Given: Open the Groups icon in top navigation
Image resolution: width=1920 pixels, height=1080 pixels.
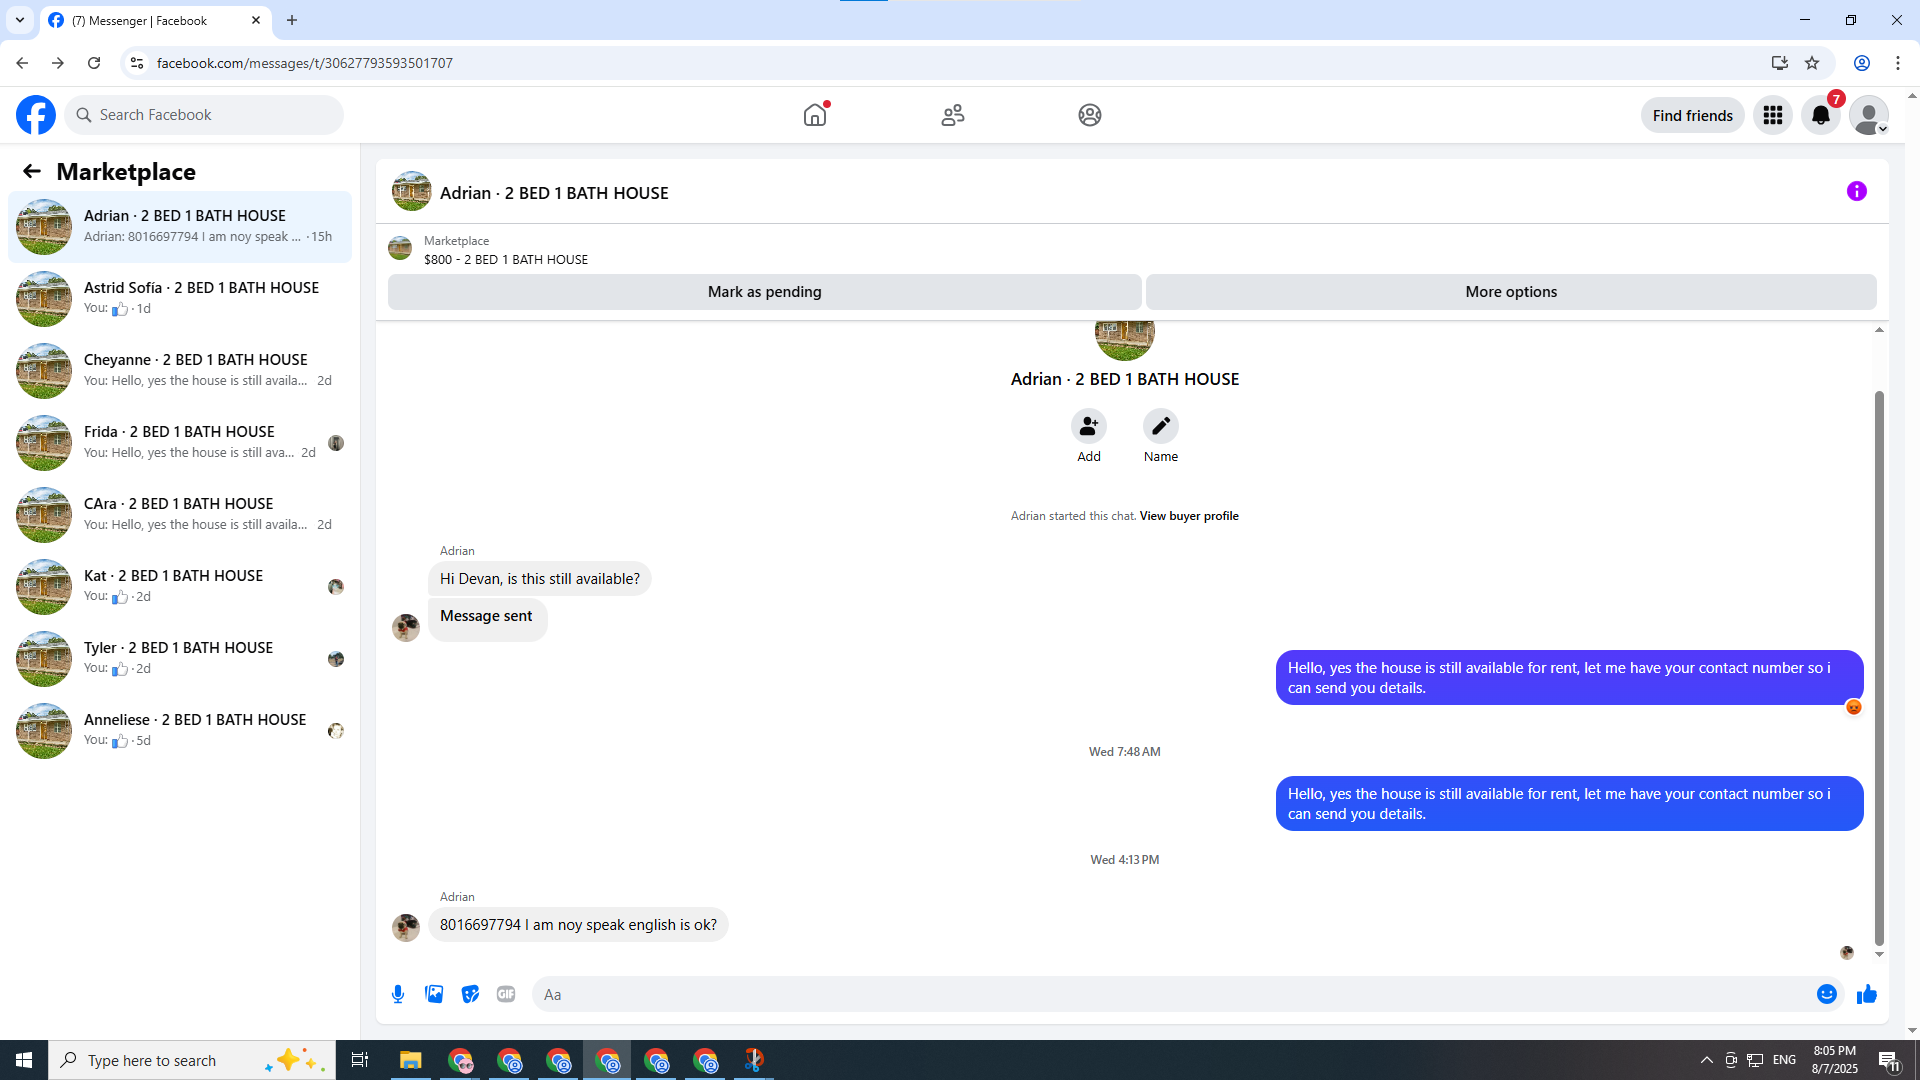Looking at the screenshot, I should 1090,115.
